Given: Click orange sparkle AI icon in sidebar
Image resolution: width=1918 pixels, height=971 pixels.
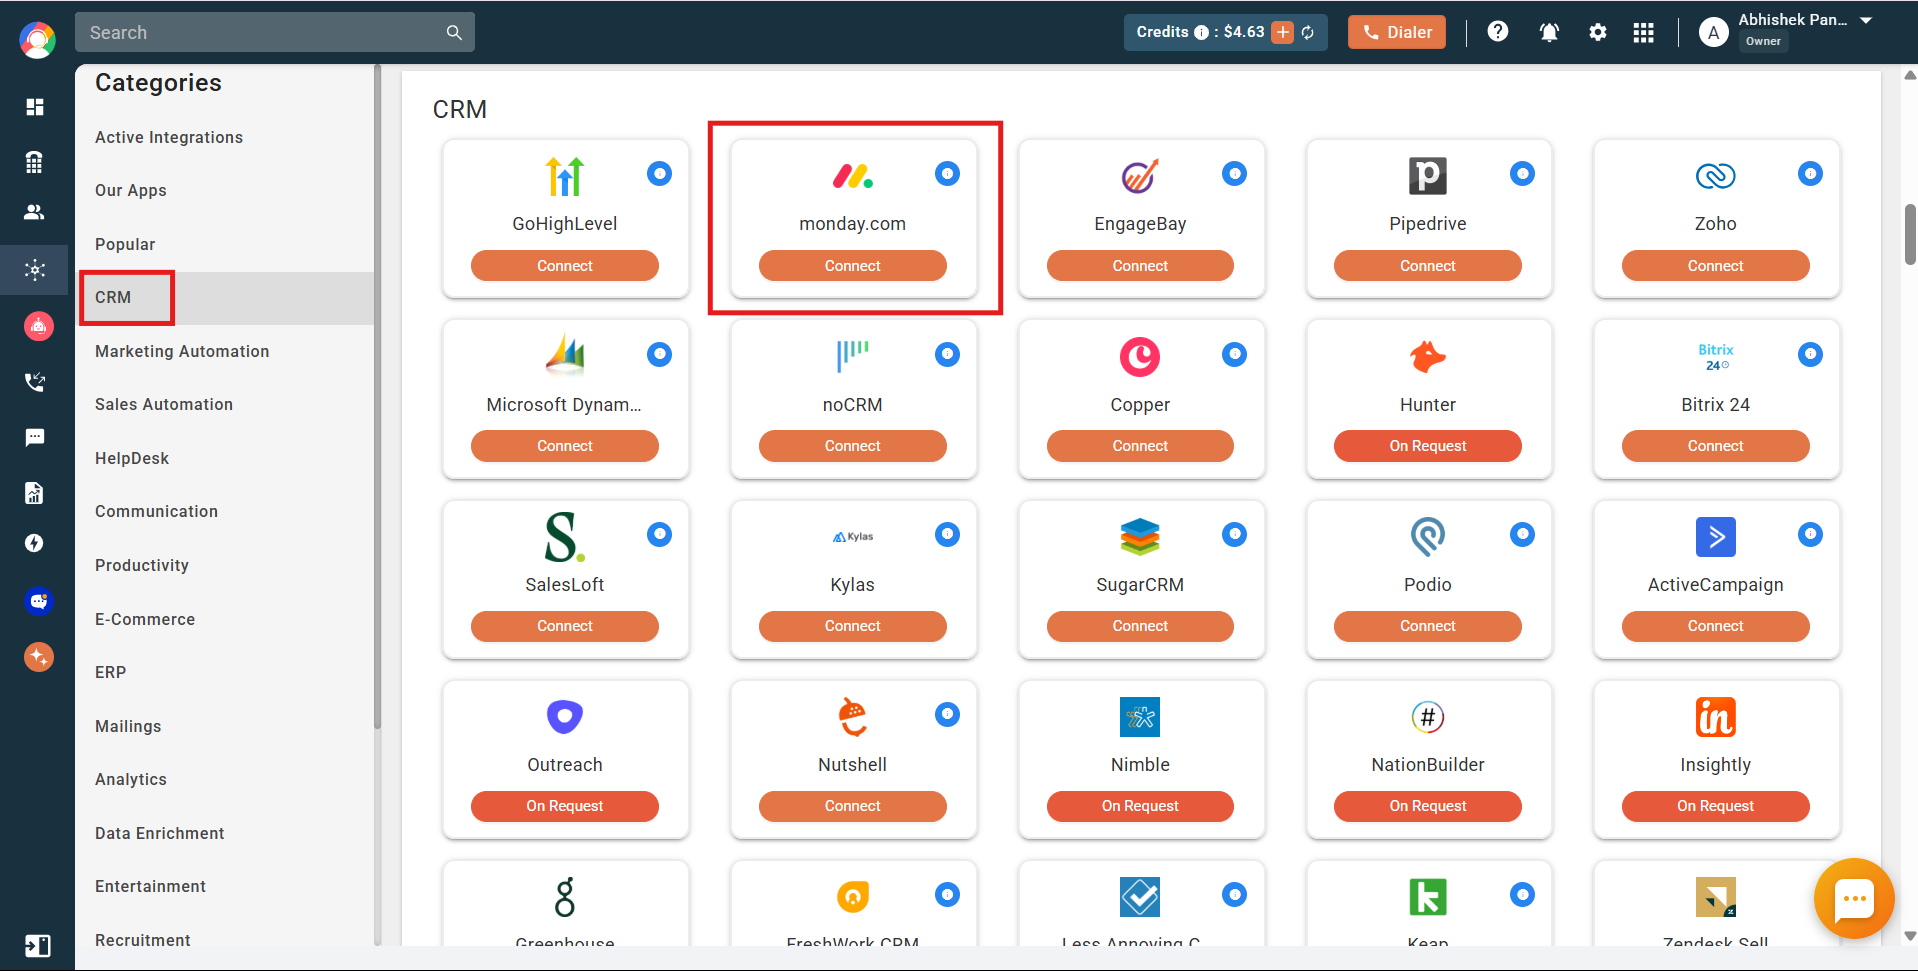Looking at the screenshot, I should click(x=38, y=657).
